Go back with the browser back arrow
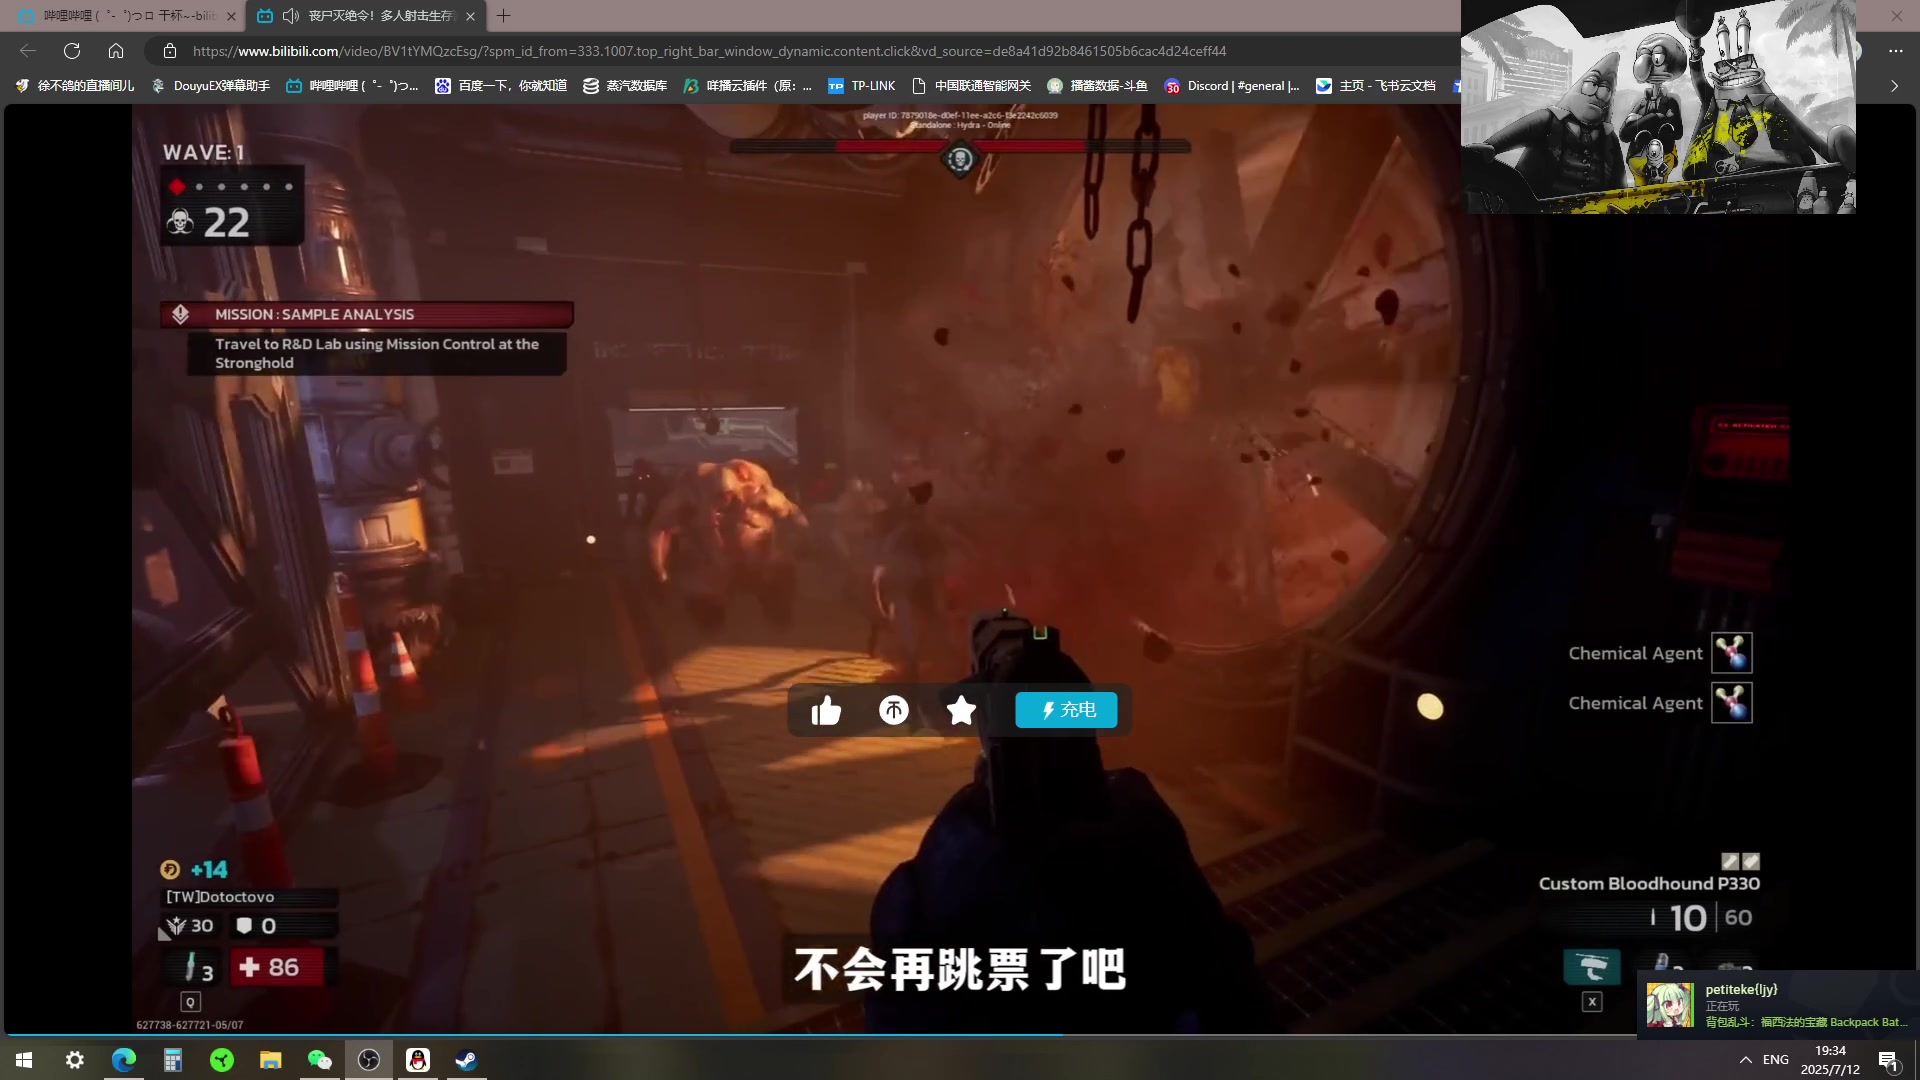This screenshot has height=1080, width=1920. click(x=28, y=51)
